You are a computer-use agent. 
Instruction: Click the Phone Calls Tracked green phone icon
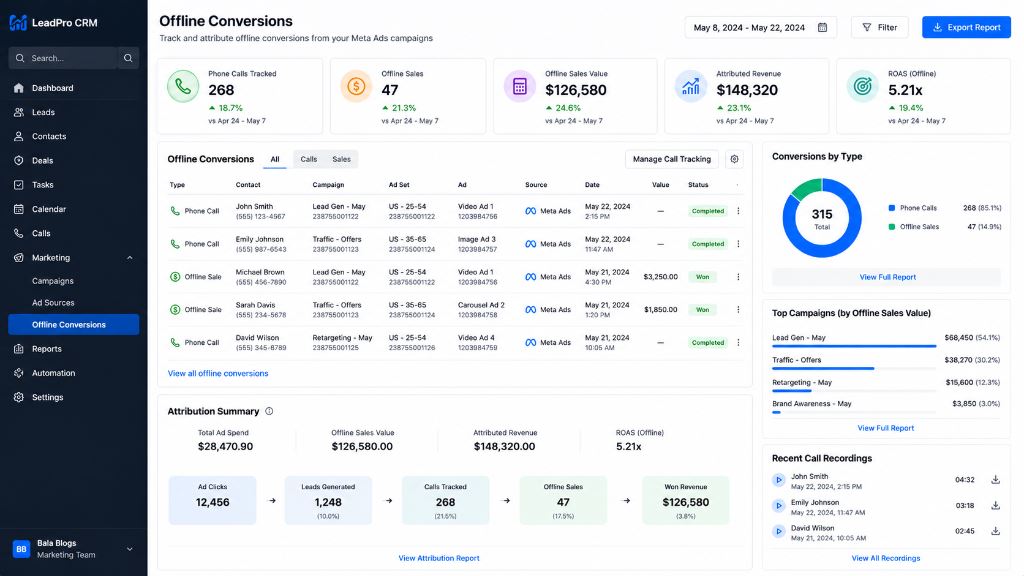[183, 86]
